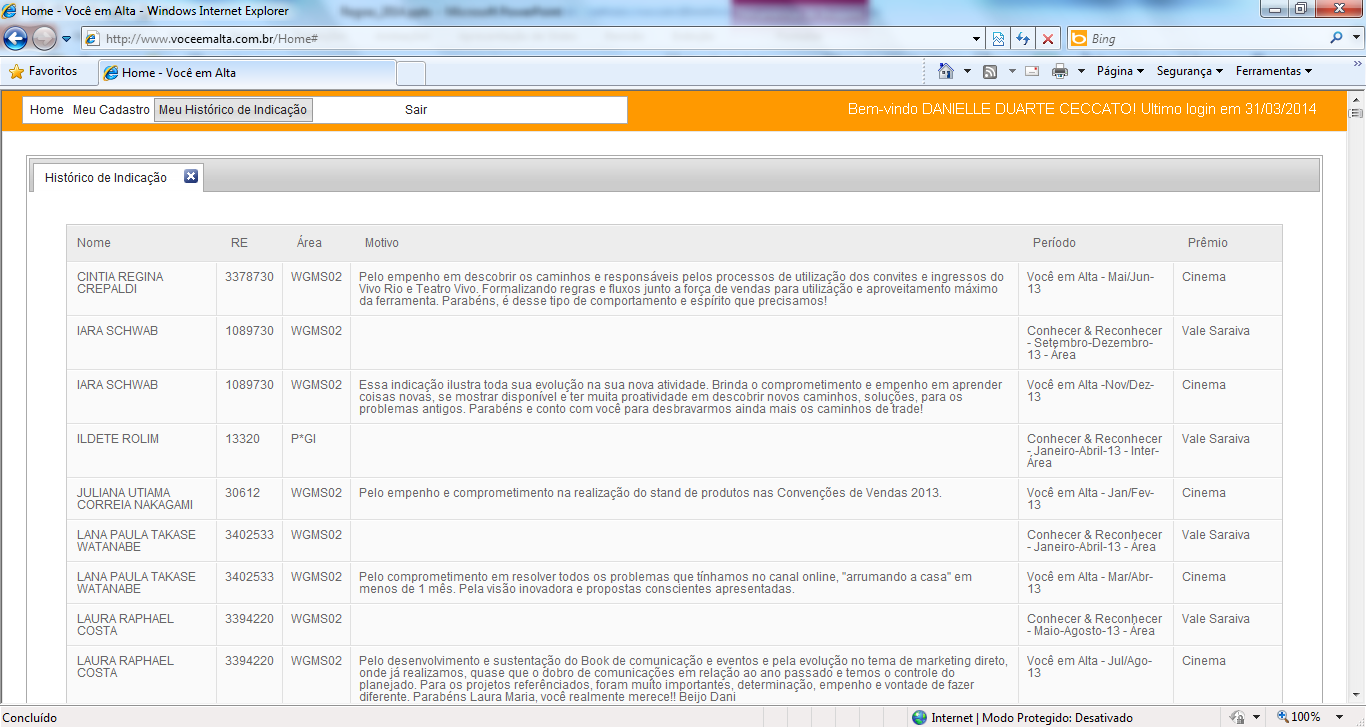Click the Concluído status bar text
The height and width of the screenshot is (728, 1366).
30,717
